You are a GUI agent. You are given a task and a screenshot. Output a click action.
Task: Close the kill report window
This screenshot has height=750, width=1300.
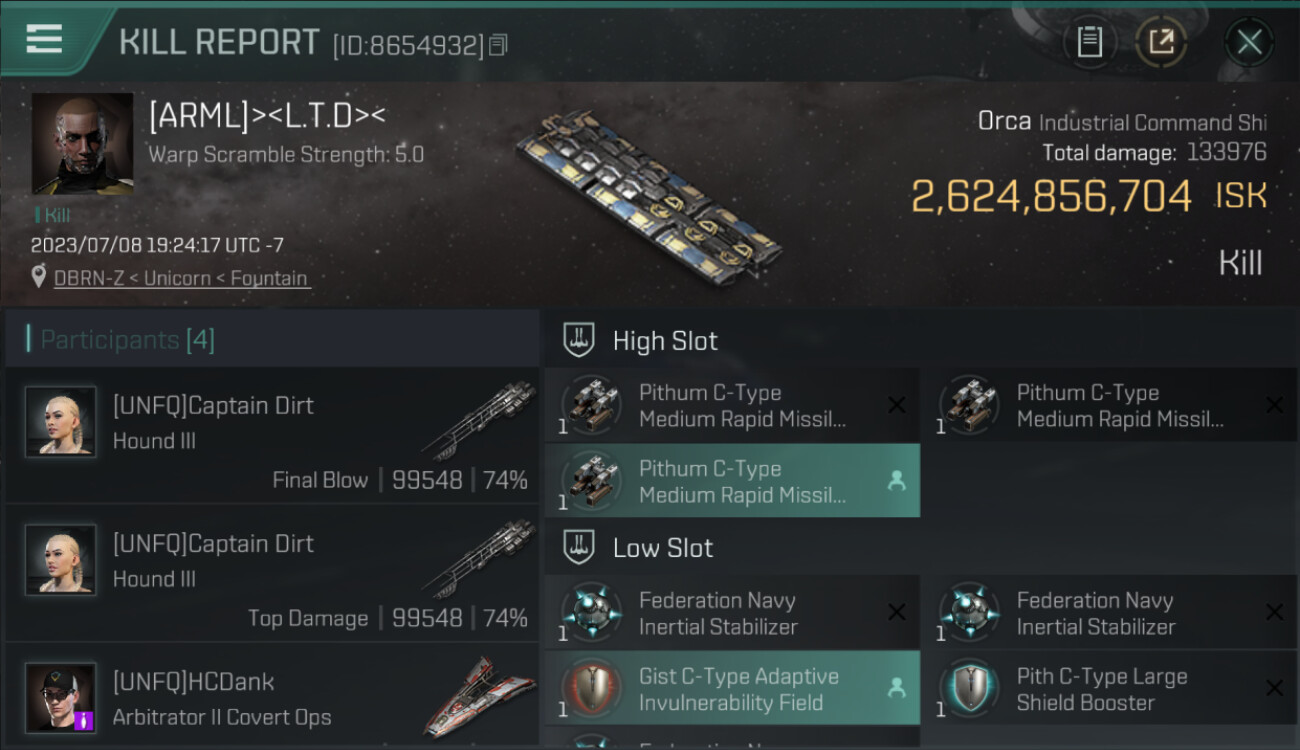(1249, 42)
